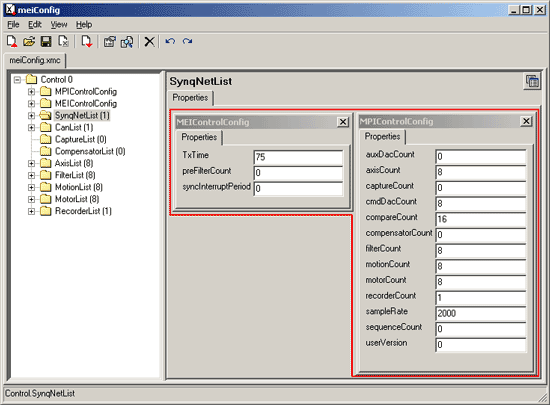Click the black X delete toolbar icon
Screen dimensions: 550x405
tap(149, 41)
